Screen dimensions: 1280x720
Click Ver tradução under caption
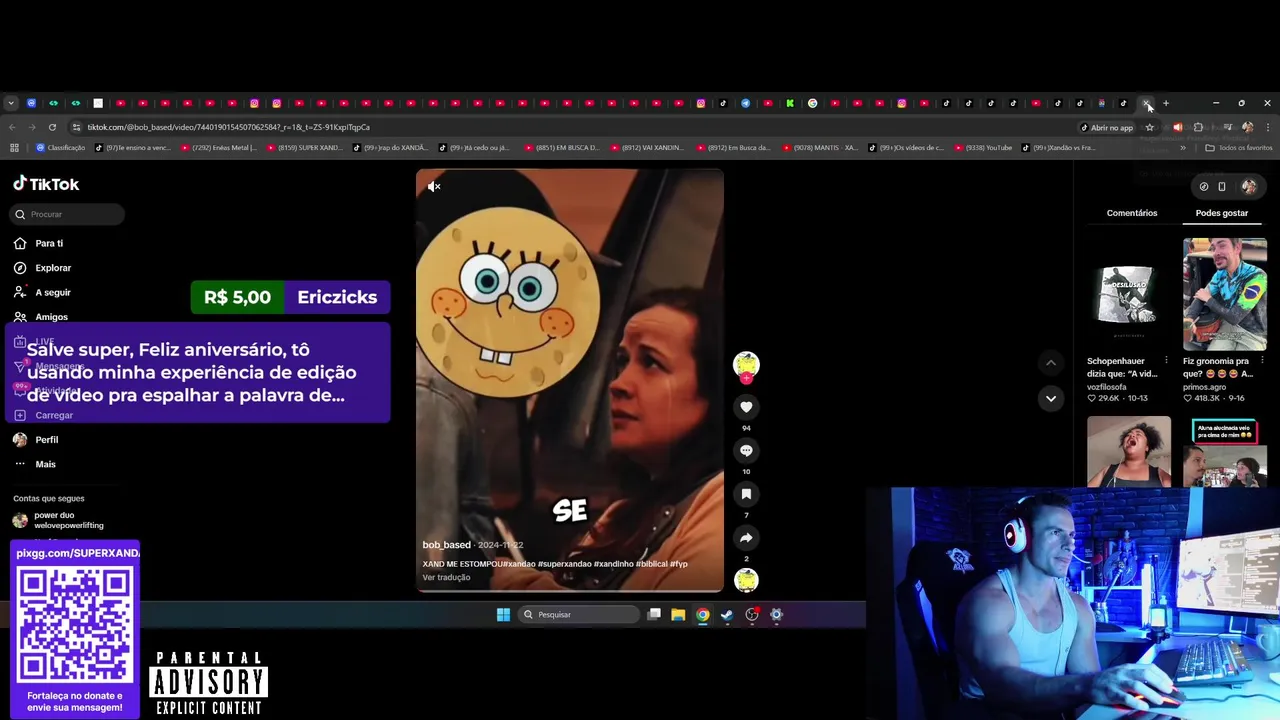446,578
